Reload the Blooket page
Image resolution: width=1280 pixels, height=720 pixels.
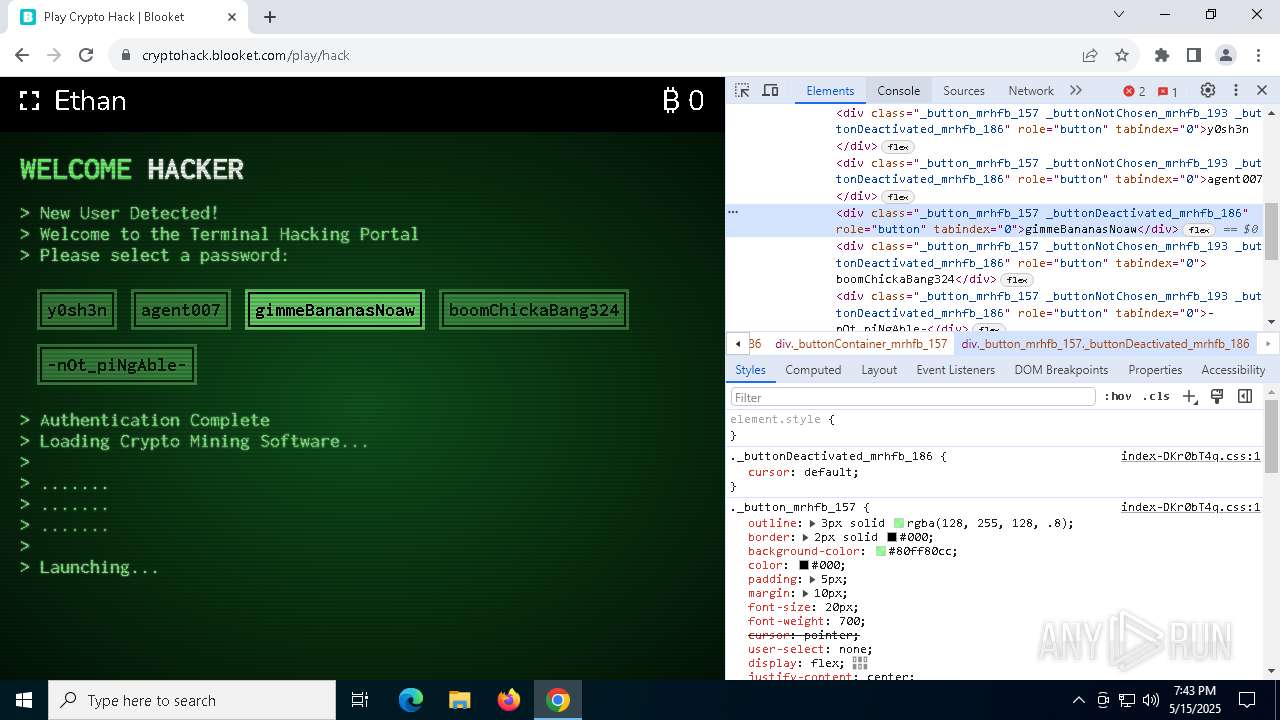[x=86, y=55]
